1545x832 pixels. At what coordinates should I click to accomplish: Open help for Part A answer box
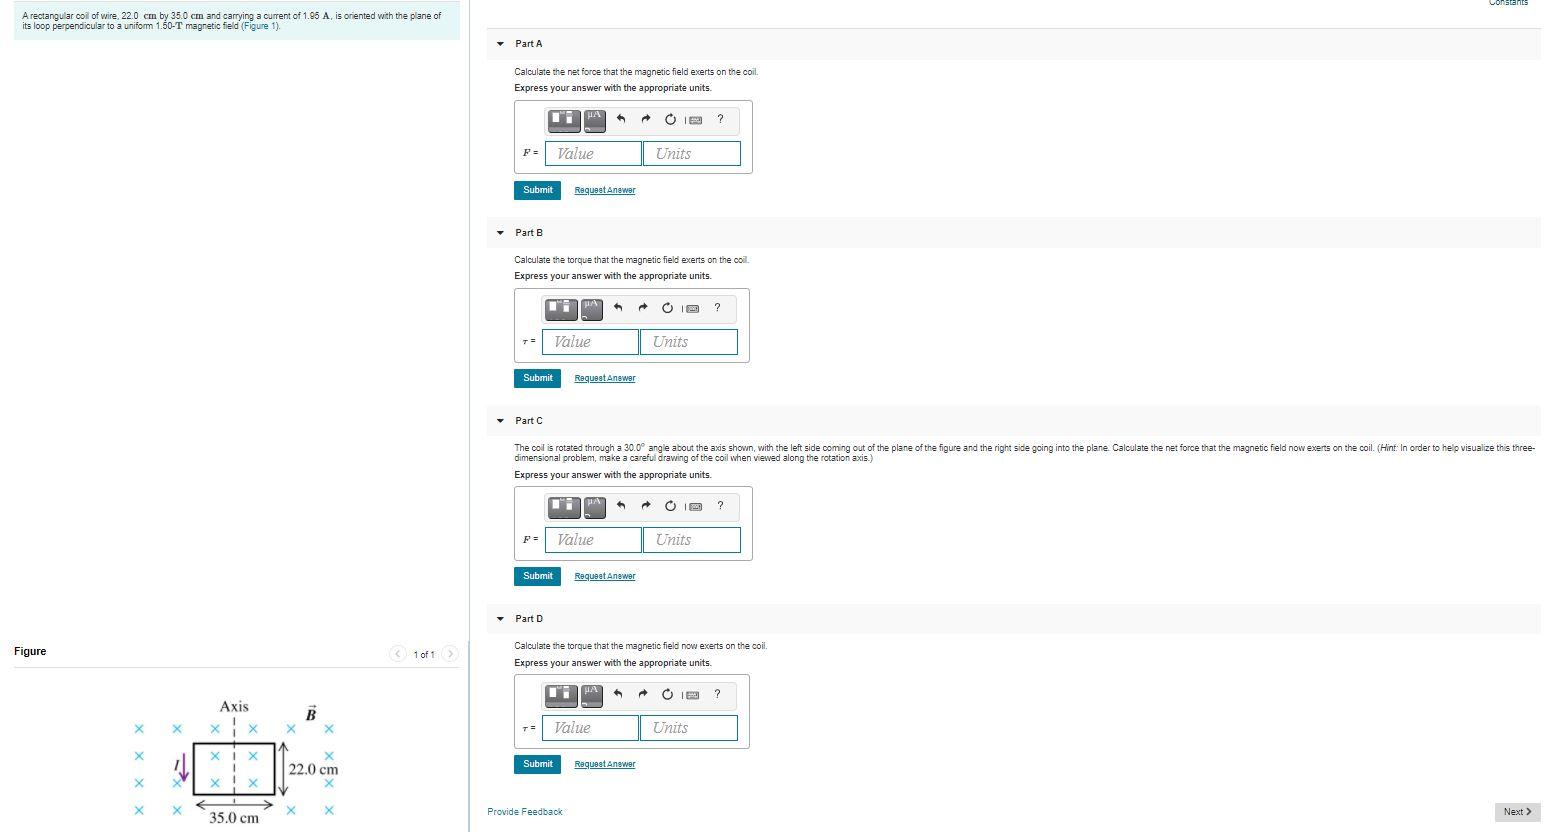(720, 119)
